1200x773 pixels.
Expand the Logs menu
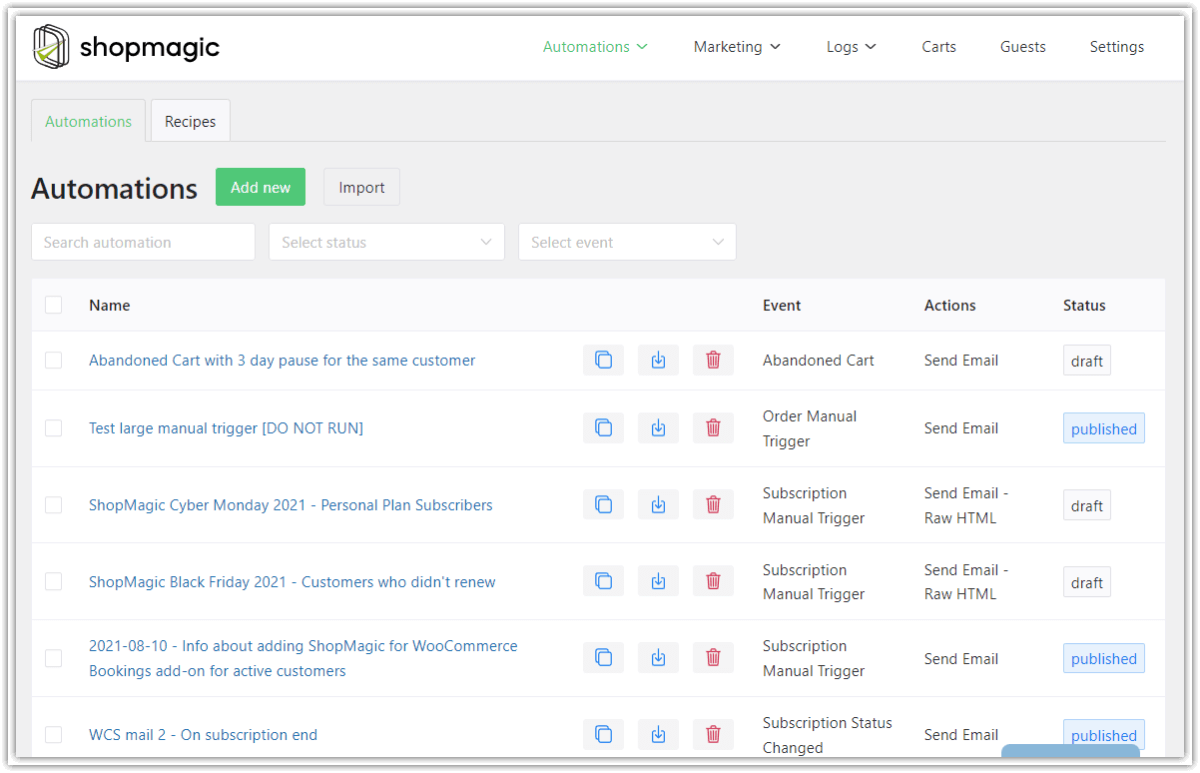click(x=851, y=46)
